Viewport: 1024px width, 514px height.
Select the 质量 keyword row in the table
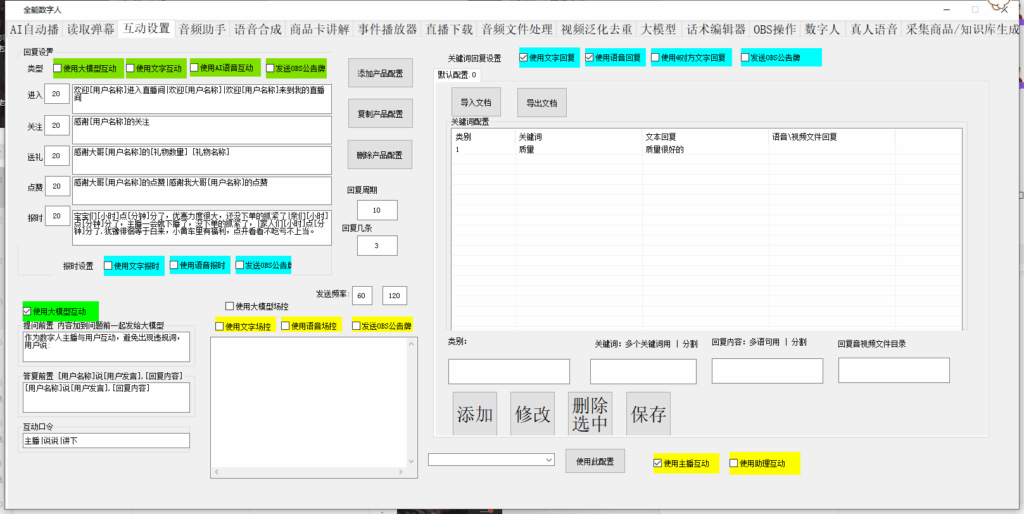673,150
